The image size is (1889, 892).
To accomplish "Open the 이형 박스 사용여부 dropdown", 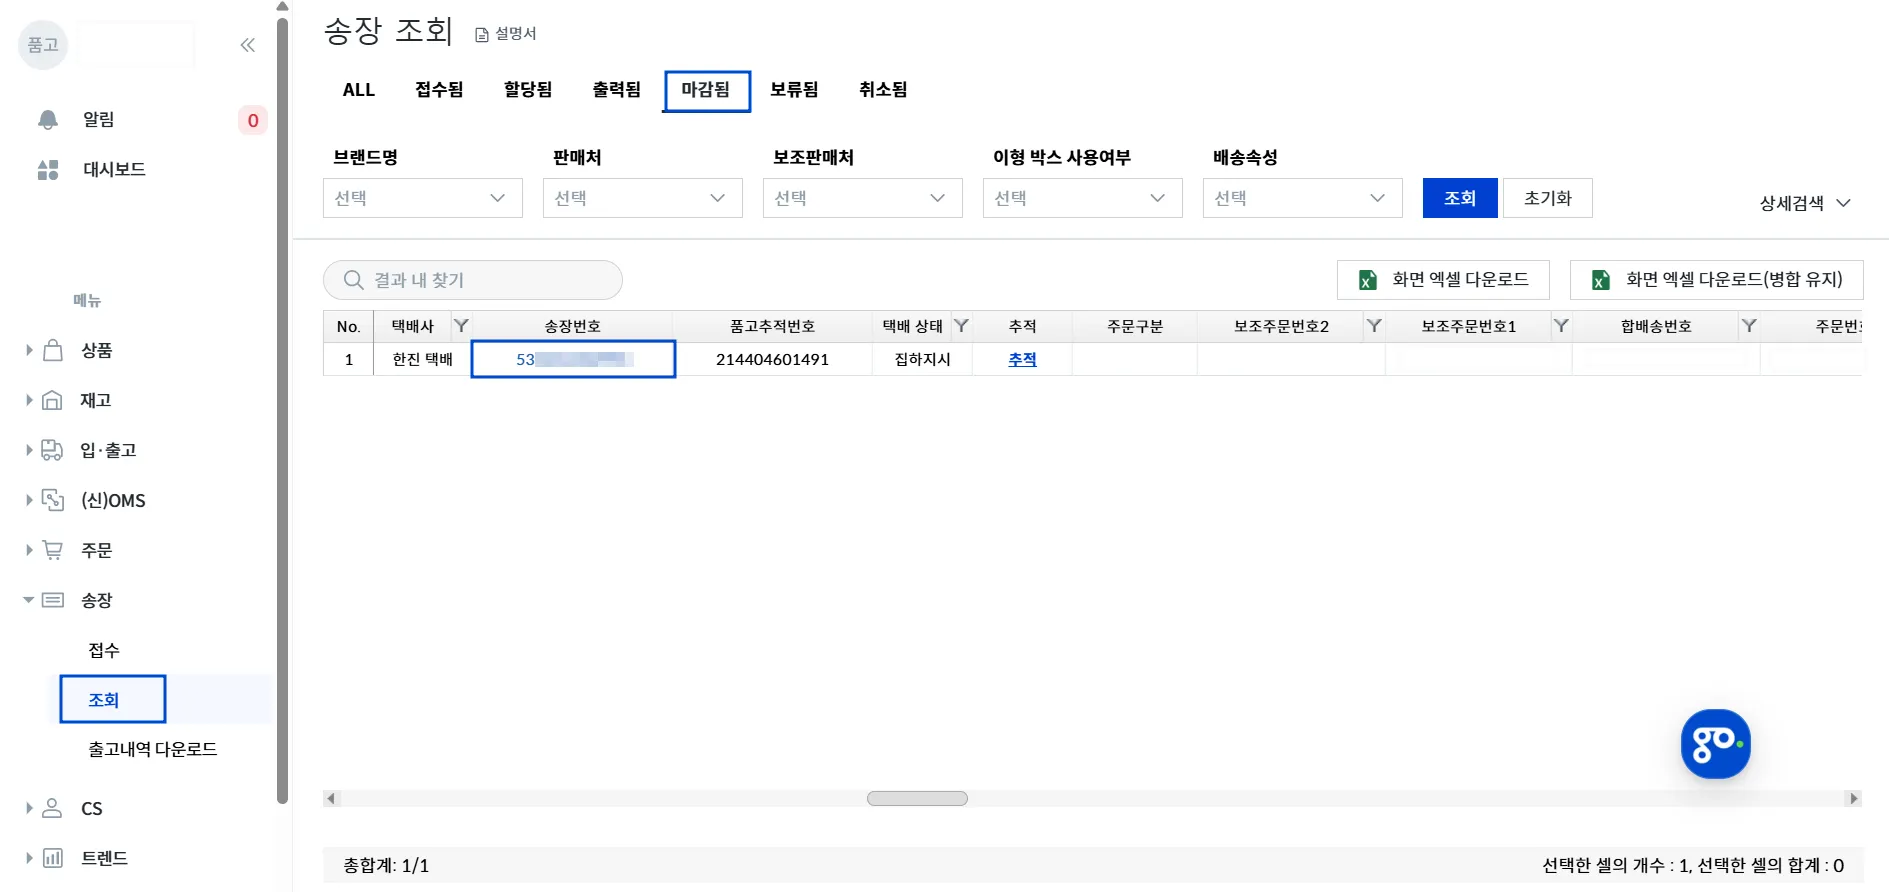I will [x=1083, y=198].
